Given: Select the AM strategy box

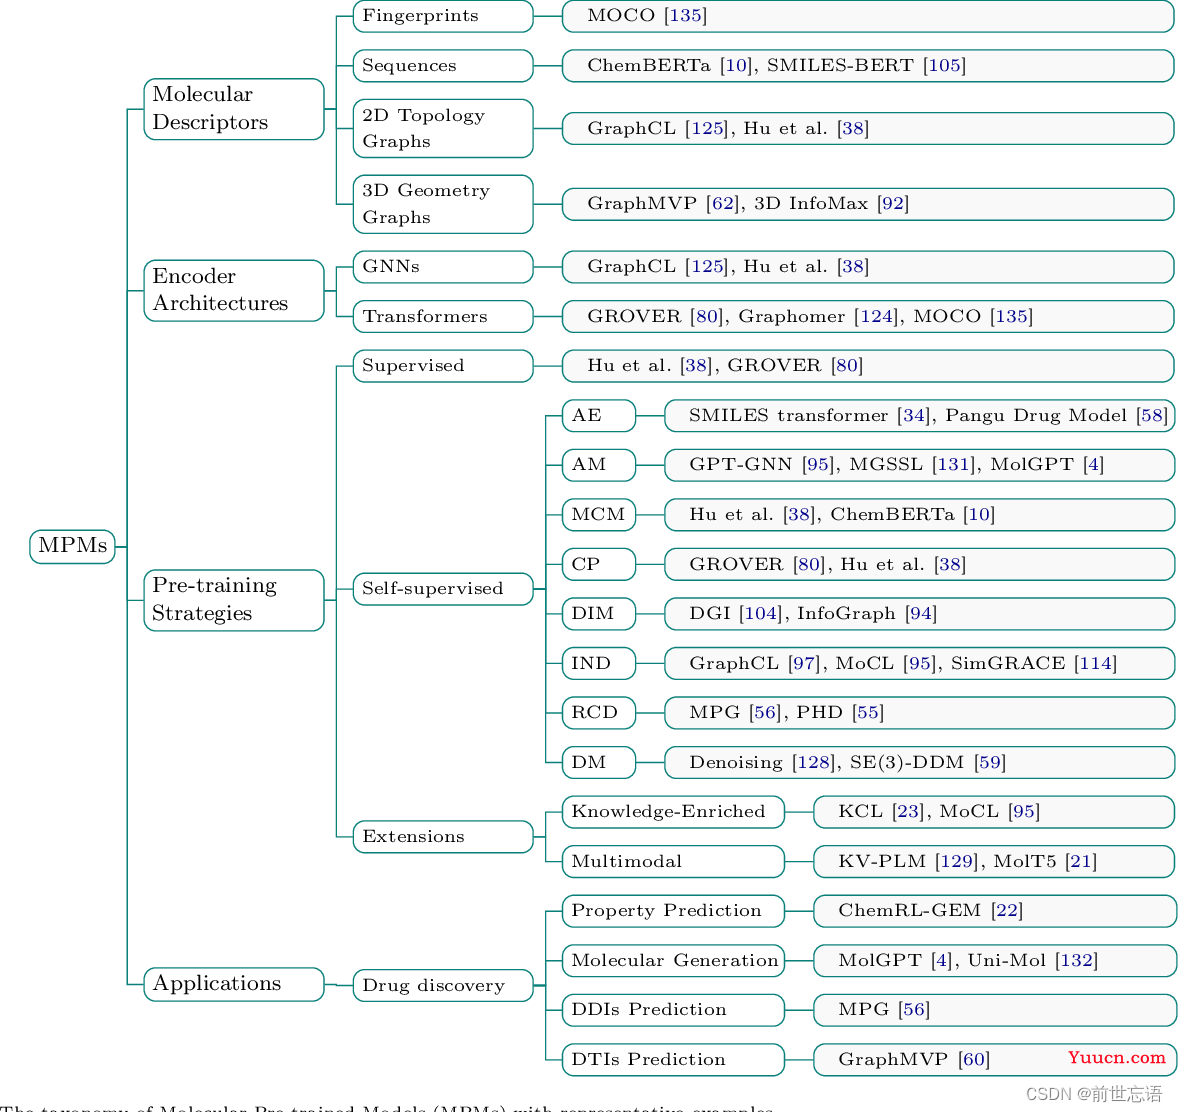Looking at the screenshot, I should (599, 465).
